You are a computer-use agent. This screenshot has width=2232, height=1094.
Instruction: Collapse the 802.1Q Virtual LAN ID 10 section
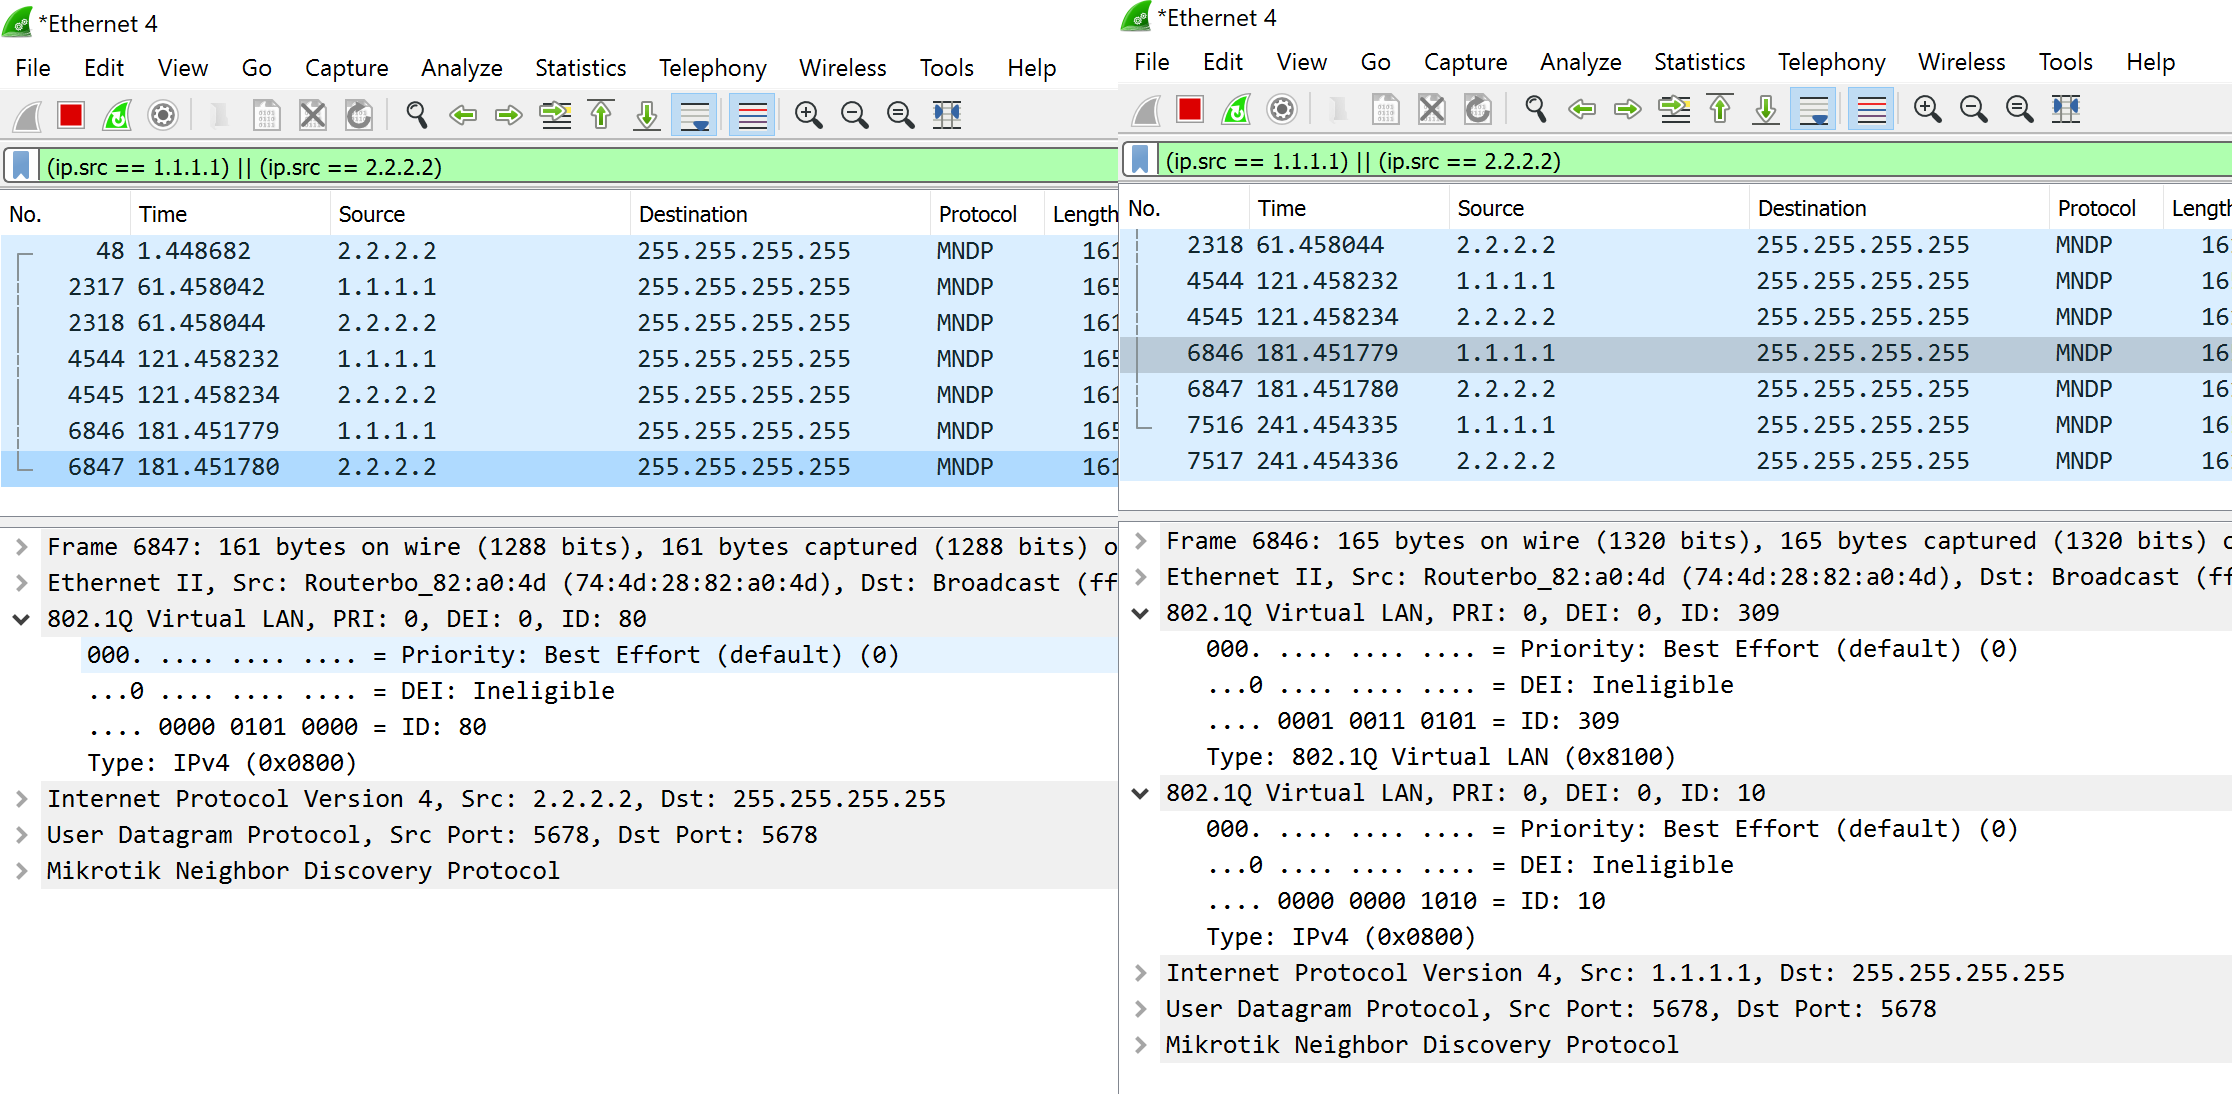(x=1140, y=793)
